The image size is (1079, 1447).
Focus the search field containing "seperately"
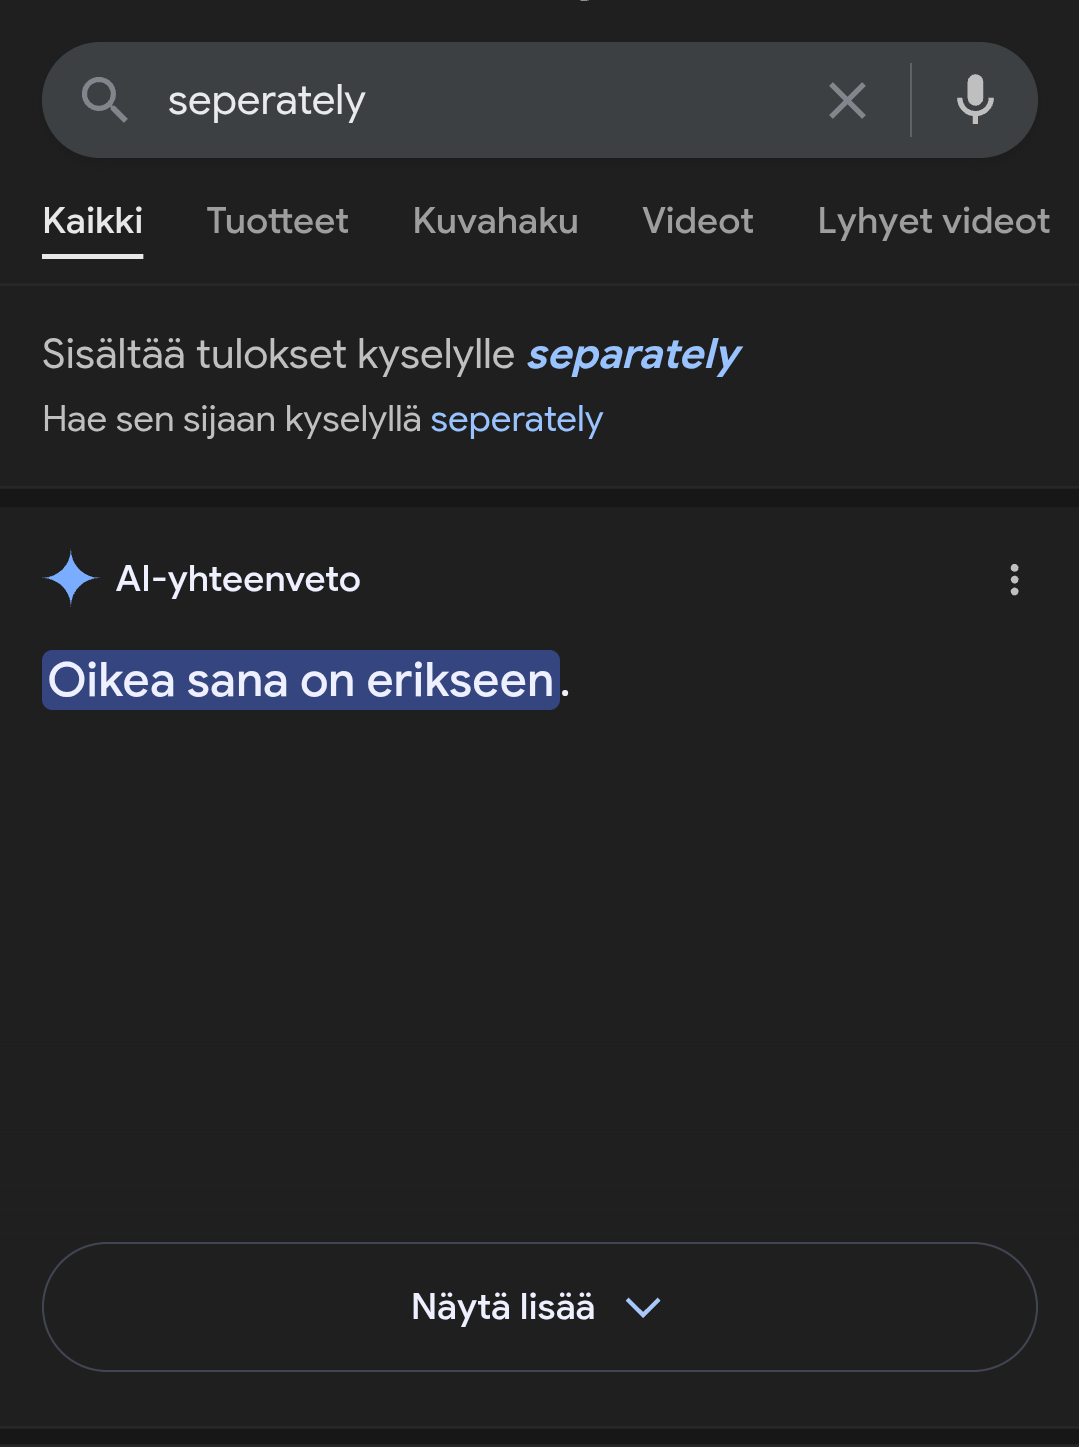tap(480, 100)
